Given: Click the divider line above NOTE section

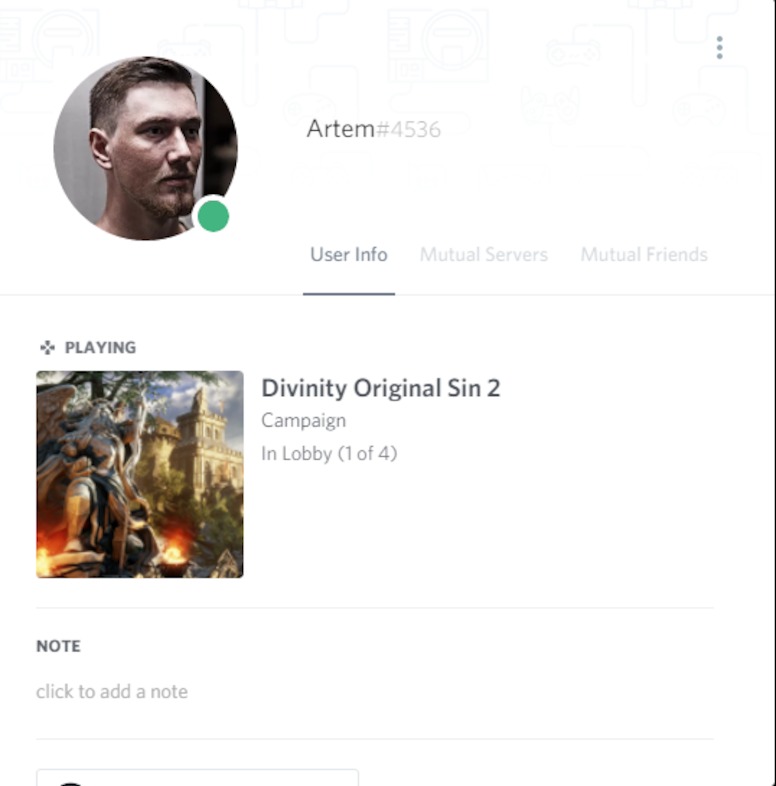Looking at the screenshot, I should (x=374, y=608).
